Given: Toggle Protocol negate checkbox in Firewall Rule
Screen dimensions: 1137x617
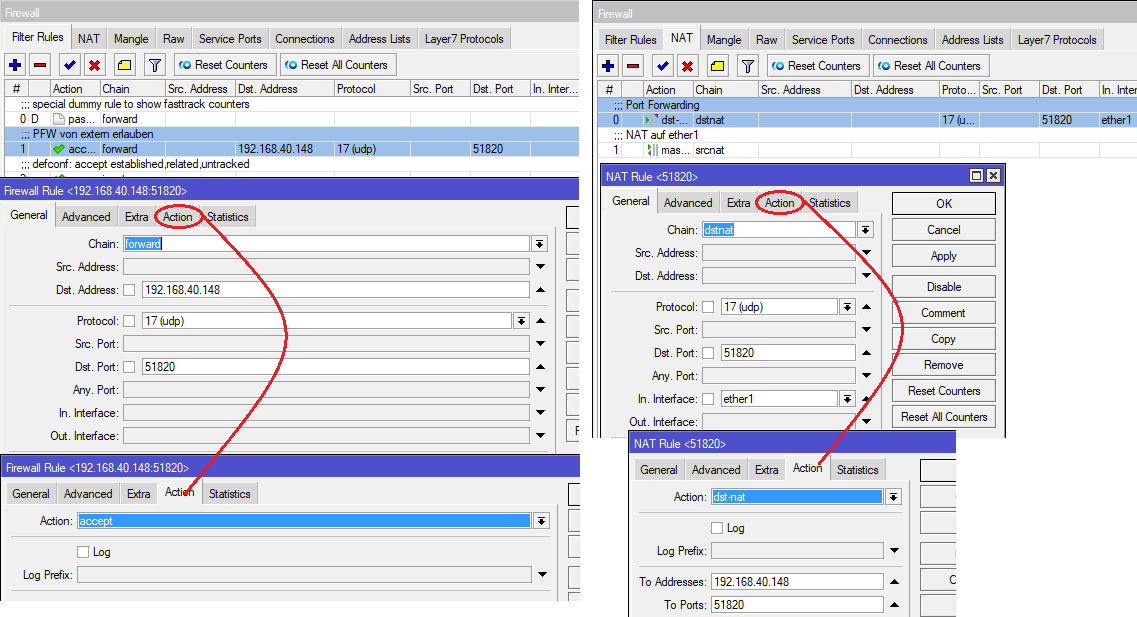Looking at the screenshot, I should click(x=129, y=321).
